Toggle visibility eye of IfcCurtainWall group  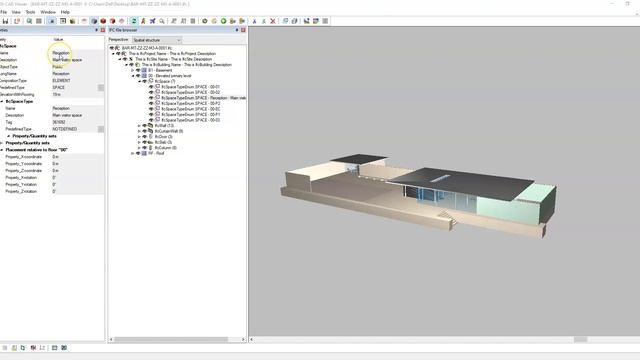(x=144, y=131)
